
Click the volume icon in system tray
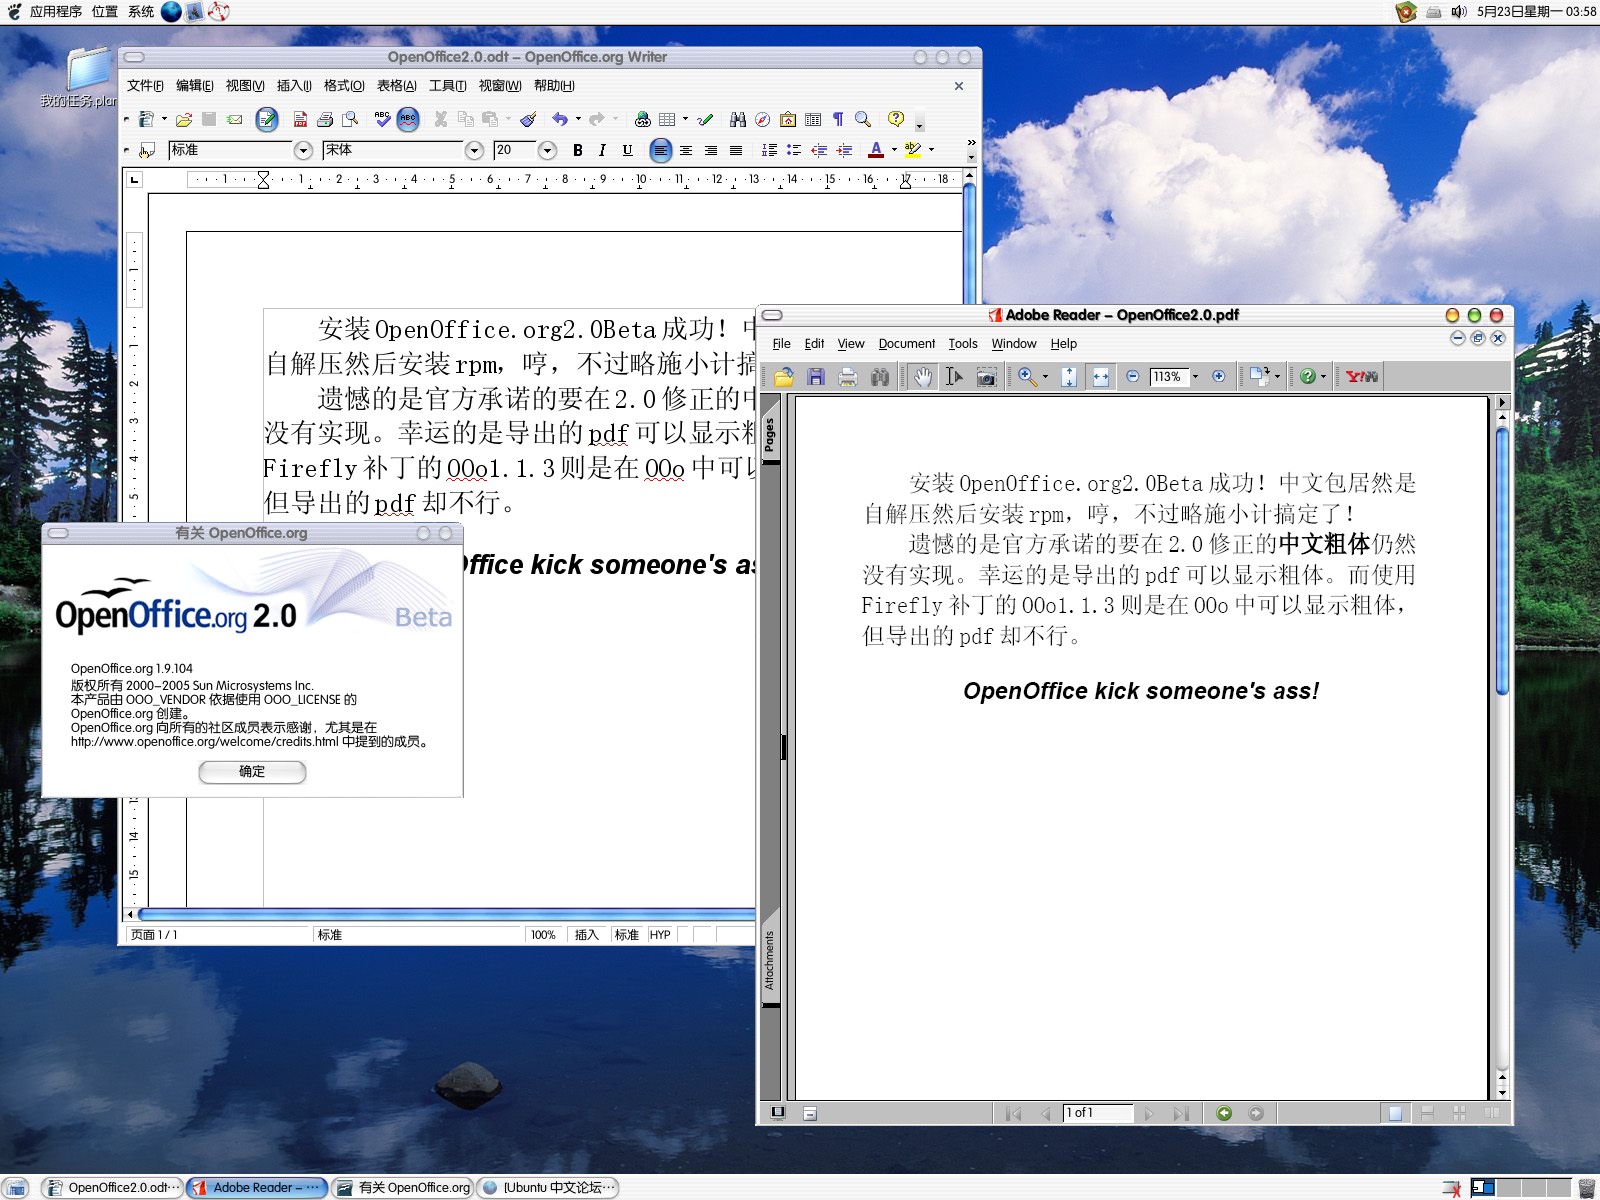pyautogui.click(x=1459, y=12)
